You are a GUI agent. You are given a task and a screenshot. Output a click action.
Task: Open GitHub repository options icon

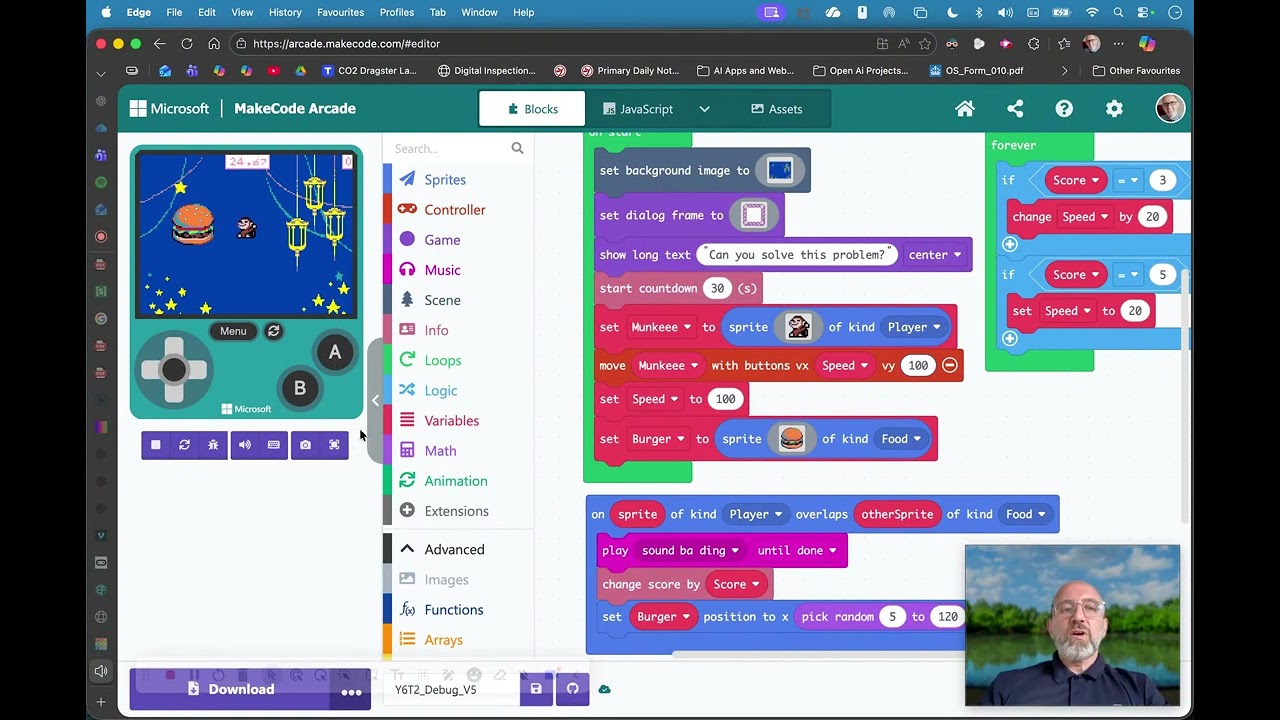click(572, 689)
